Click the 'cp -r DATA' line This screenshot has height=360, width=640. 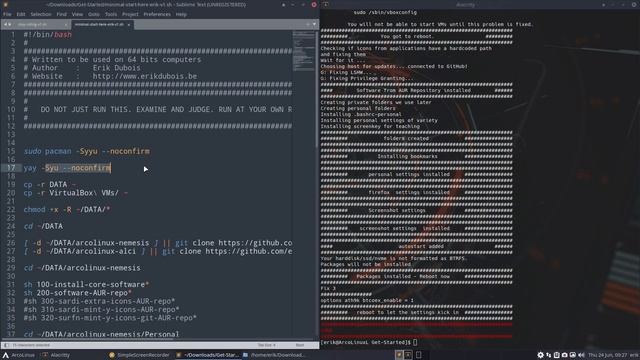[x=49, y=184]
